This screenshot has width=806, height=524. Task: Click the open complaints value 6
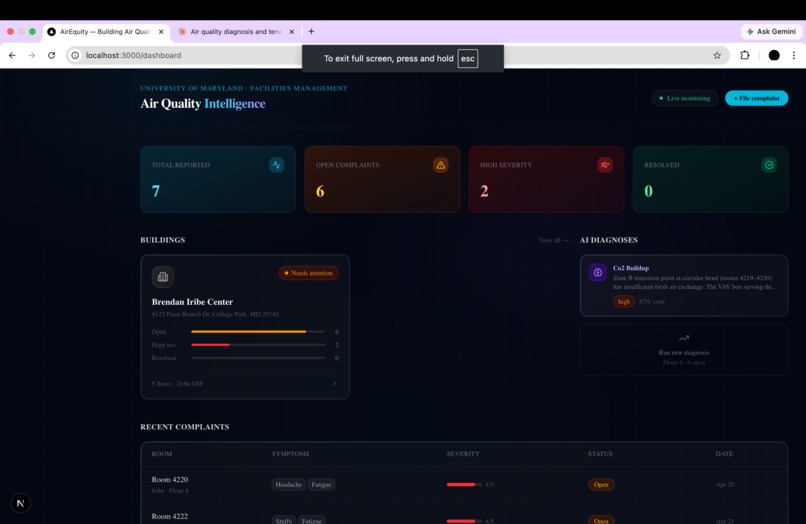pos(320,191)
